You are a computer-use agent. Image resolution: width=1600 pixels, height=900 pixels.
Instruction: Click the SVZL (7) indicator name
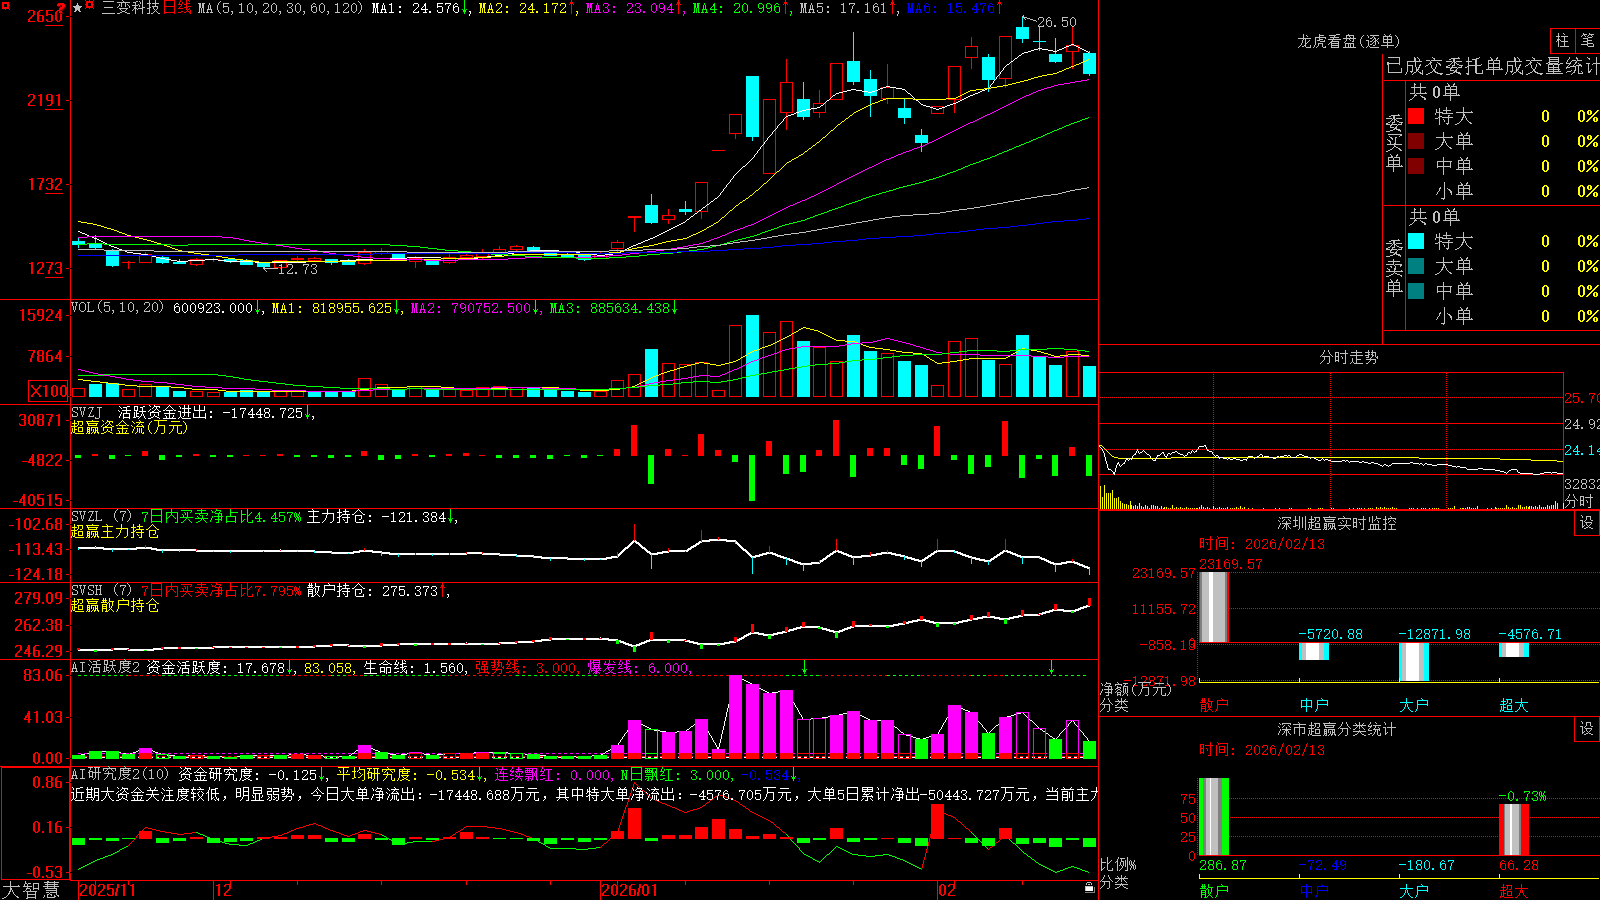(x=101, y=517)
